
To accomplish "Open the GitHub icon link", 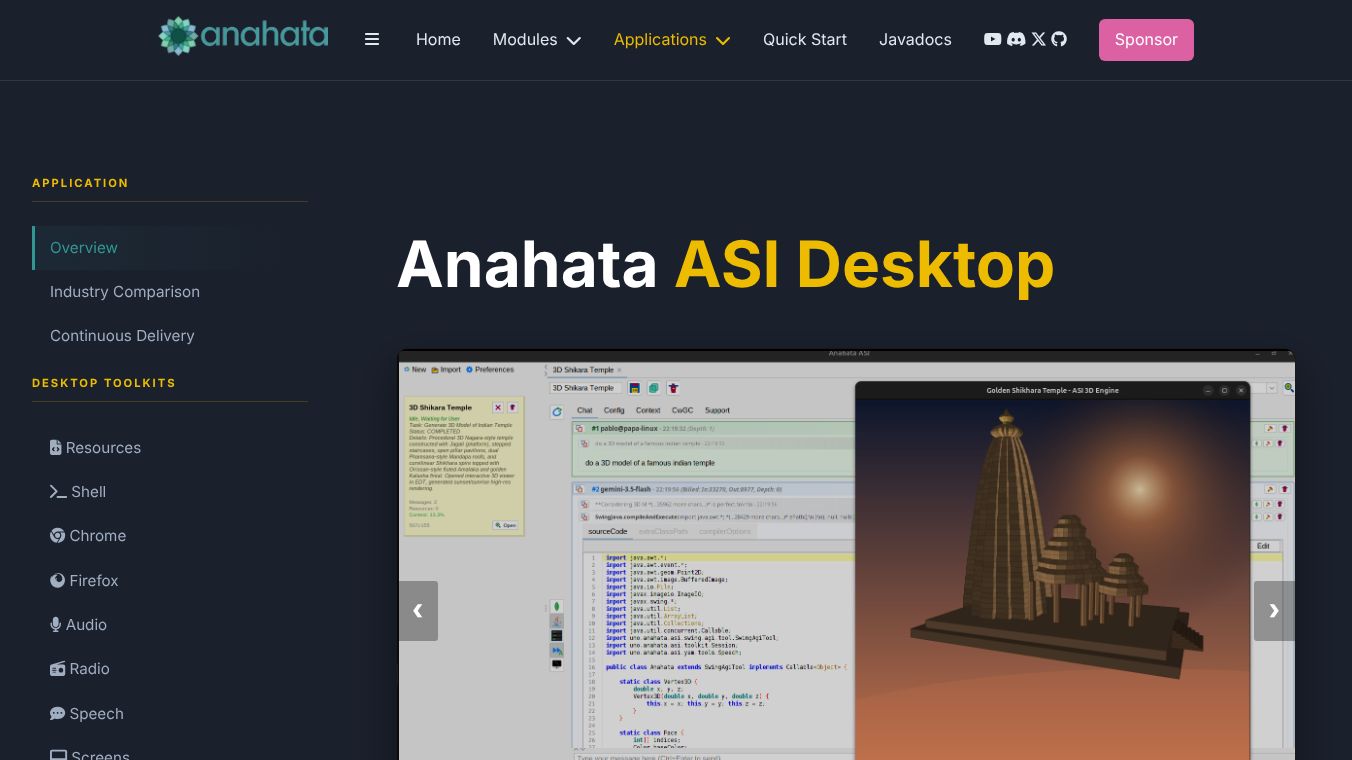I will click(x=1059, y=39).
